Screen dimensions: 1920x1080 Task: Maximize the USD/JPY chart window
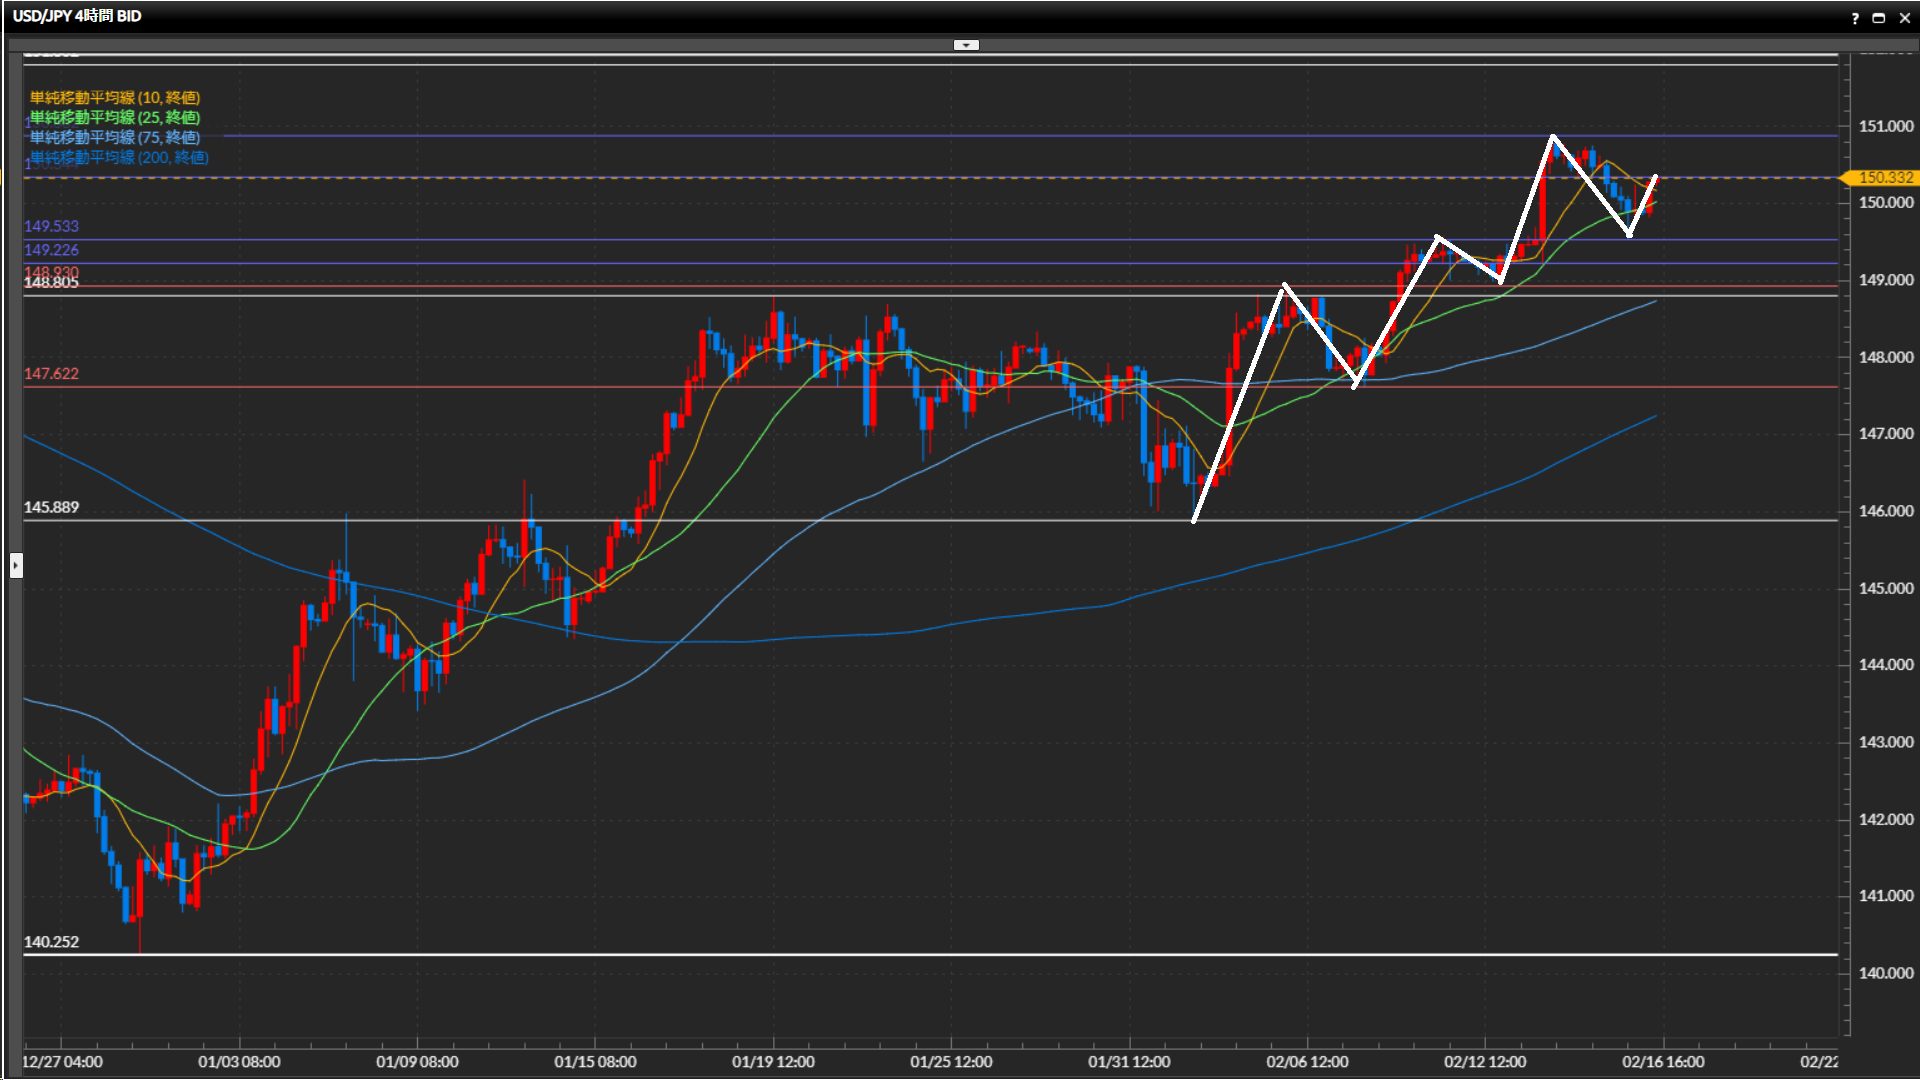coord(1879,17)
